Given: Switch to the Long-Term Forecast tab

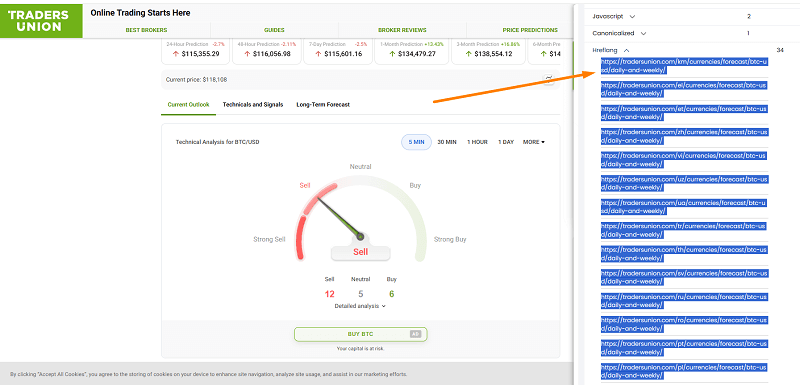Looking at the screenshot, I should [323, 105].
